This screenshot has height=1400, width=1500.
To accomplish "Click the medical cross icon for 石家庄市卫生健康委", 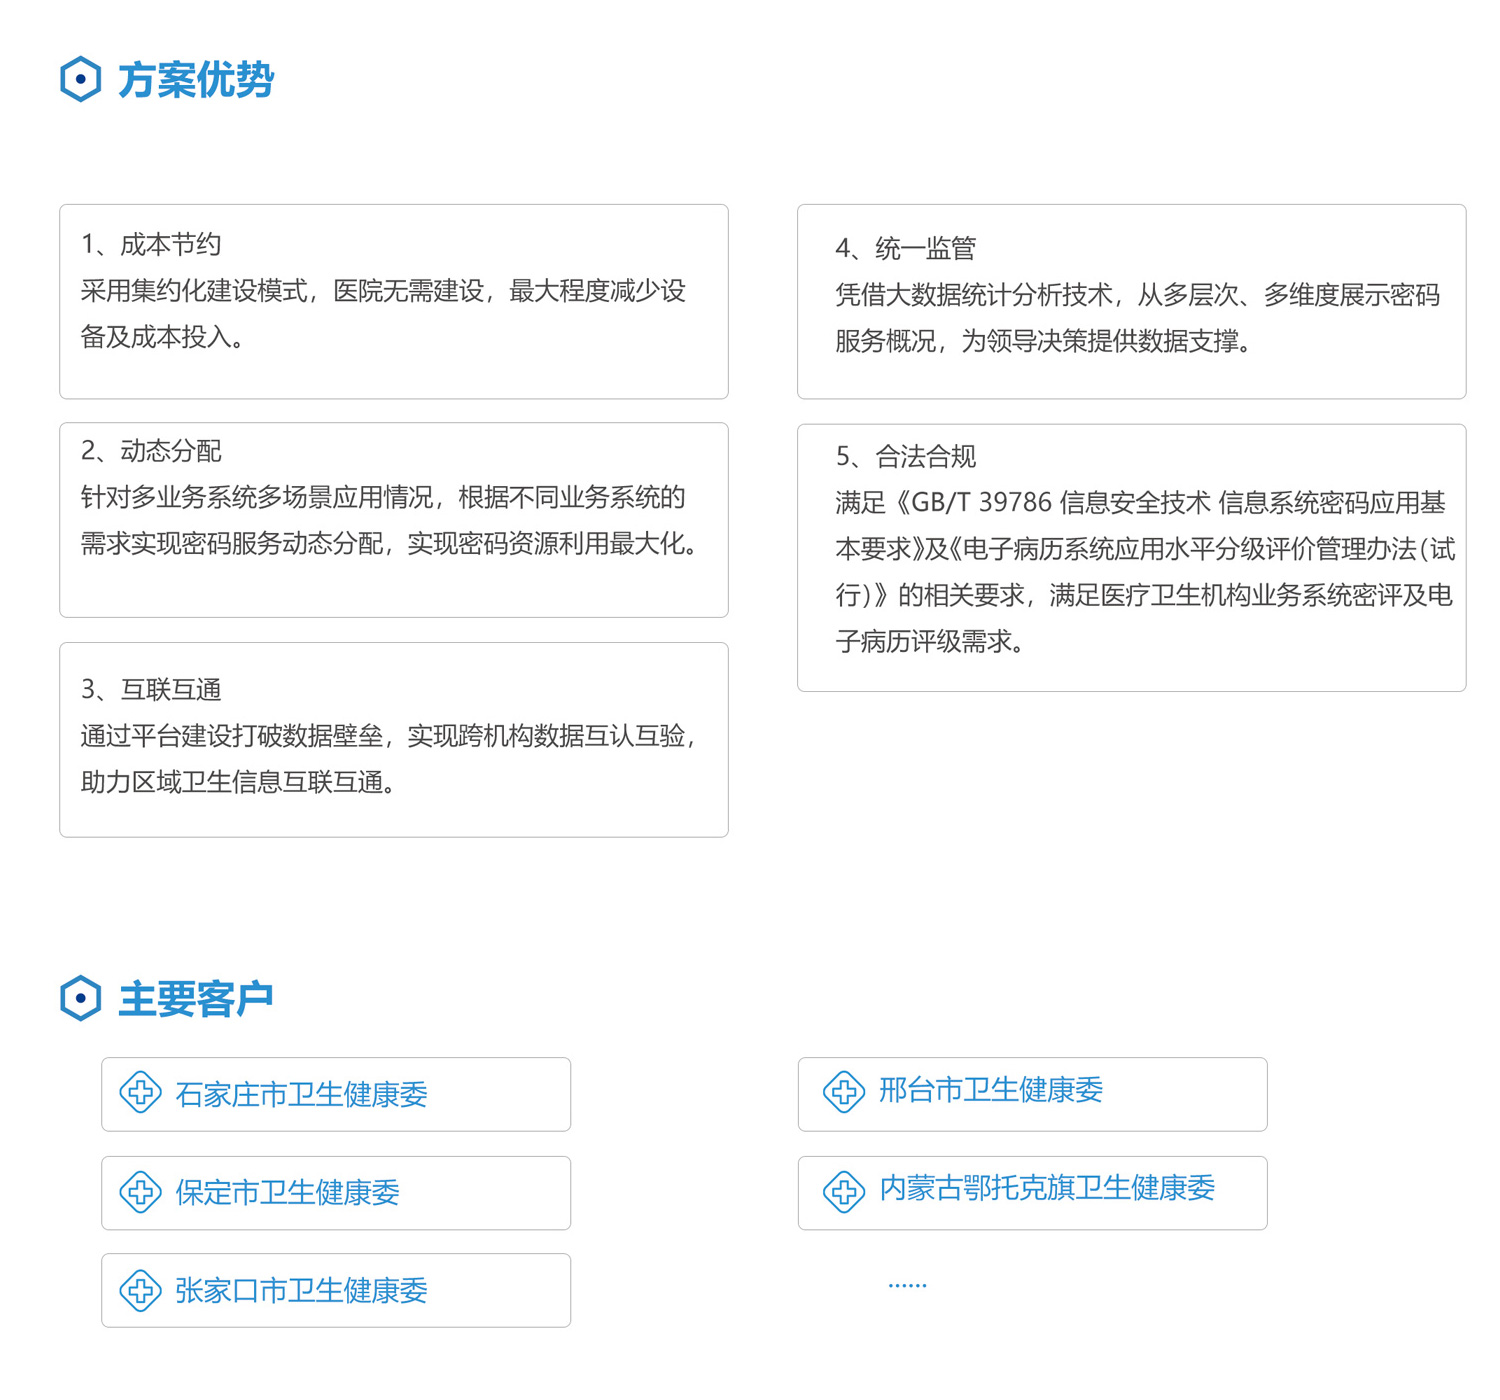I will (141, 1092).
